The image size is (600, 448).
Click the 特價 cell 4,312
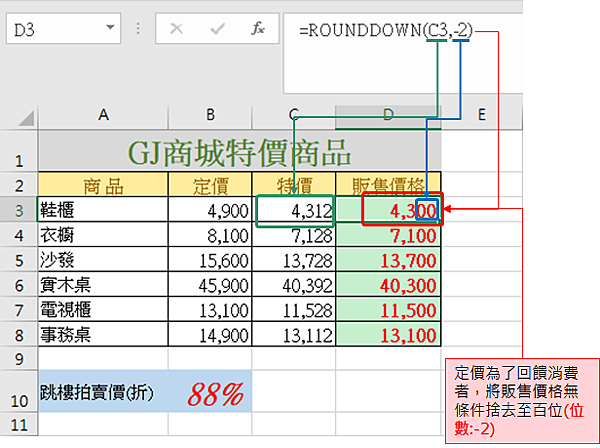(293, 209)
